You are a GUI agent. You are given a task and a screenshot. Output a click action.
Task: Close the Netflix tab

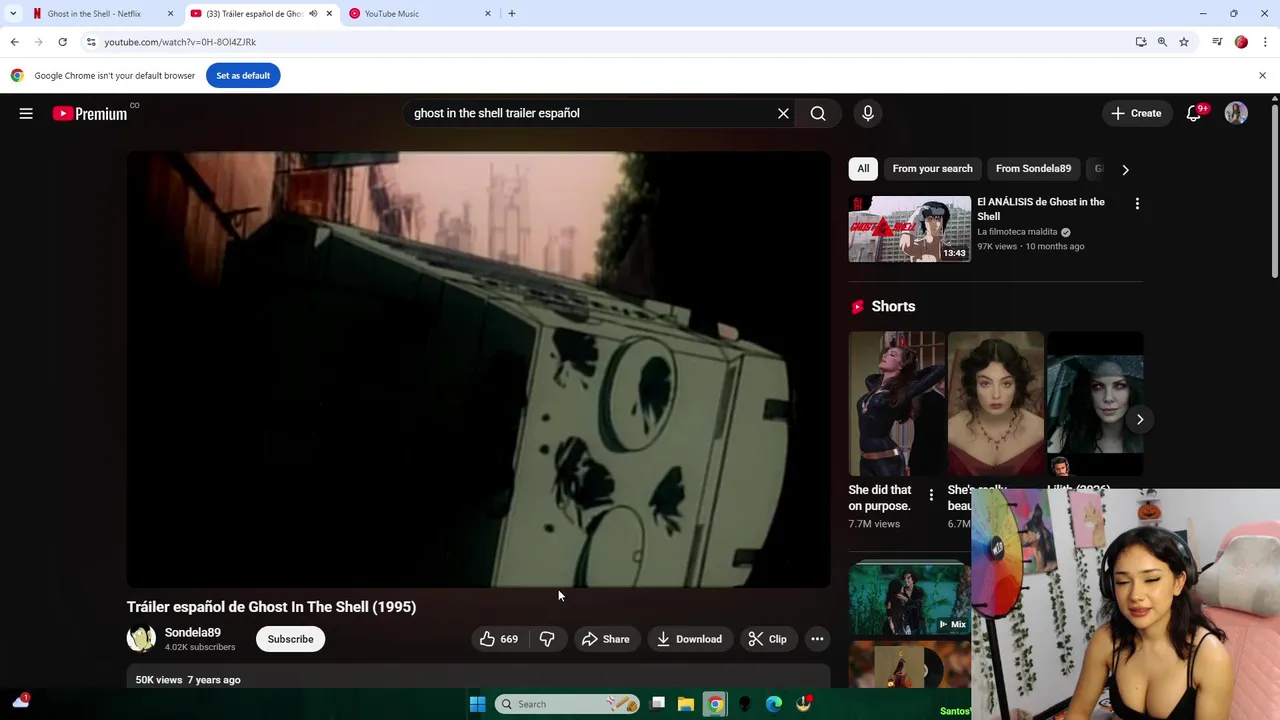click(170, 14)
